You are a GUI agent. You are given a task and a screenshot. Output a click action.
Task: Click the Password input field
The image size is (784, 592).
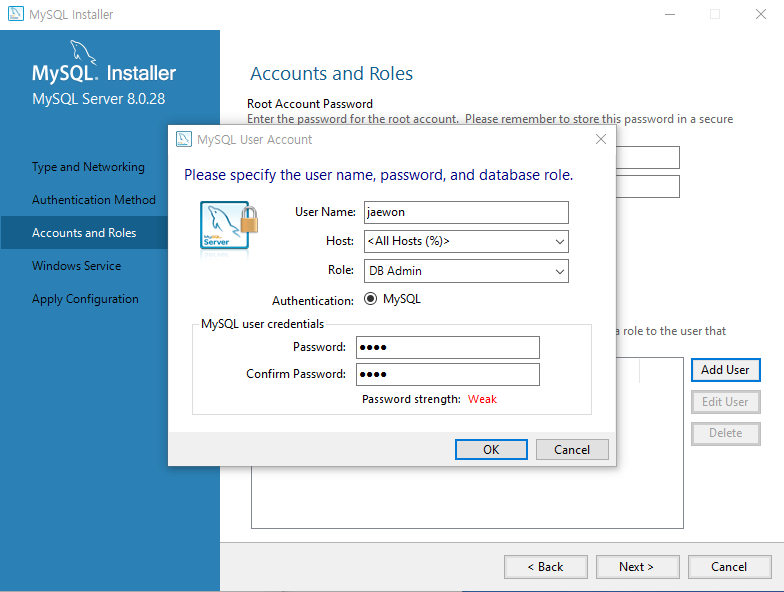coord(448,348)
